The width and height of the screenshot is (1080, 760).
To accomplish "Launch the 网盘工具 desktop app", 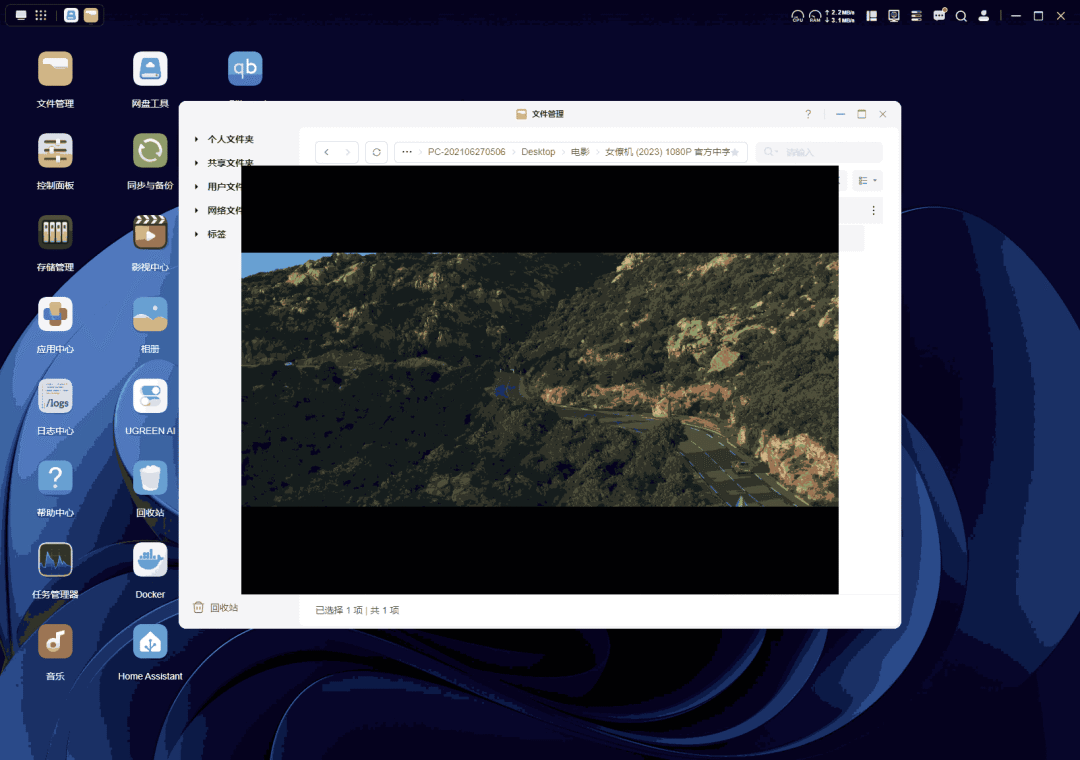I will pos(150,69).
